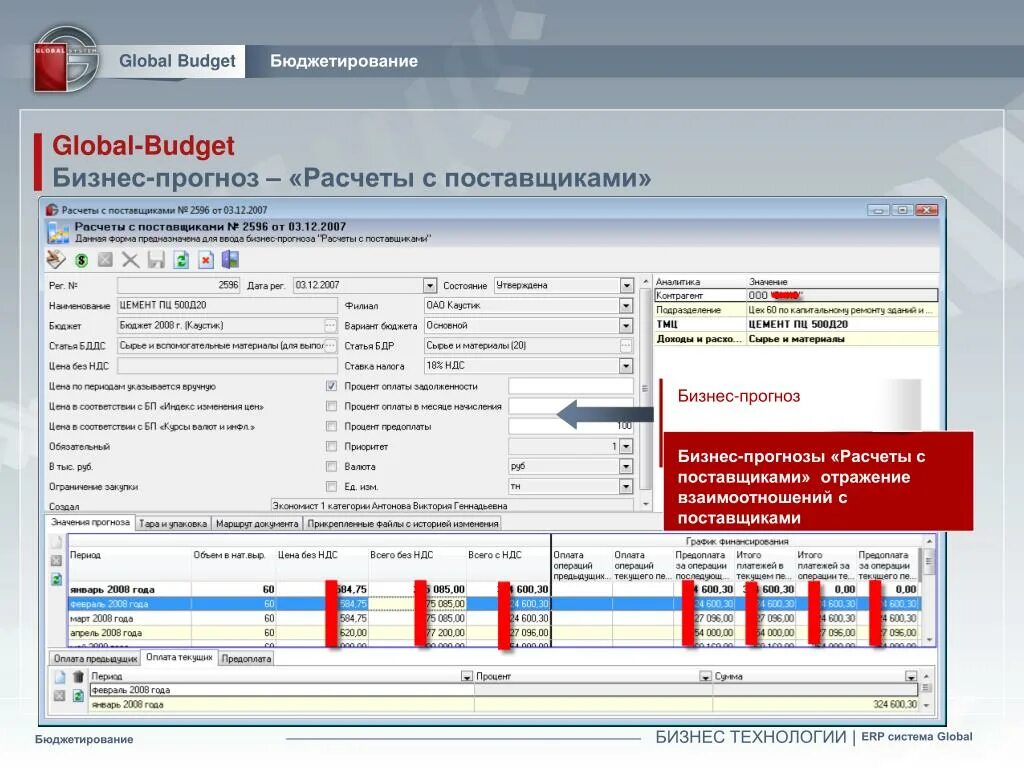The image size is (1024, 768).
Task: Click the floppy disk save icon
Action: (x=156, y=261)
